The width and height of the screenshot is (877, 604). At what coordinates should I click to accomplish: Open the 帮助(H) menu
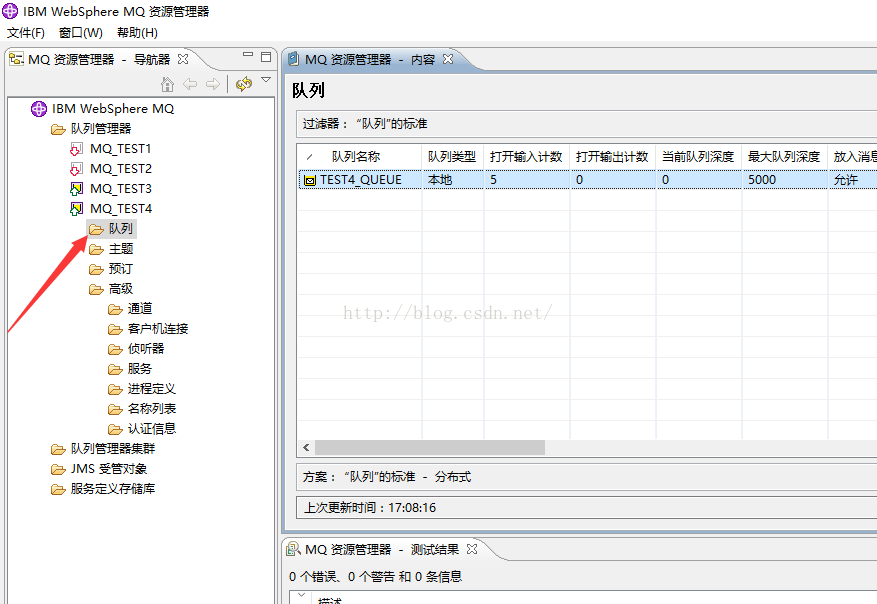137,33
